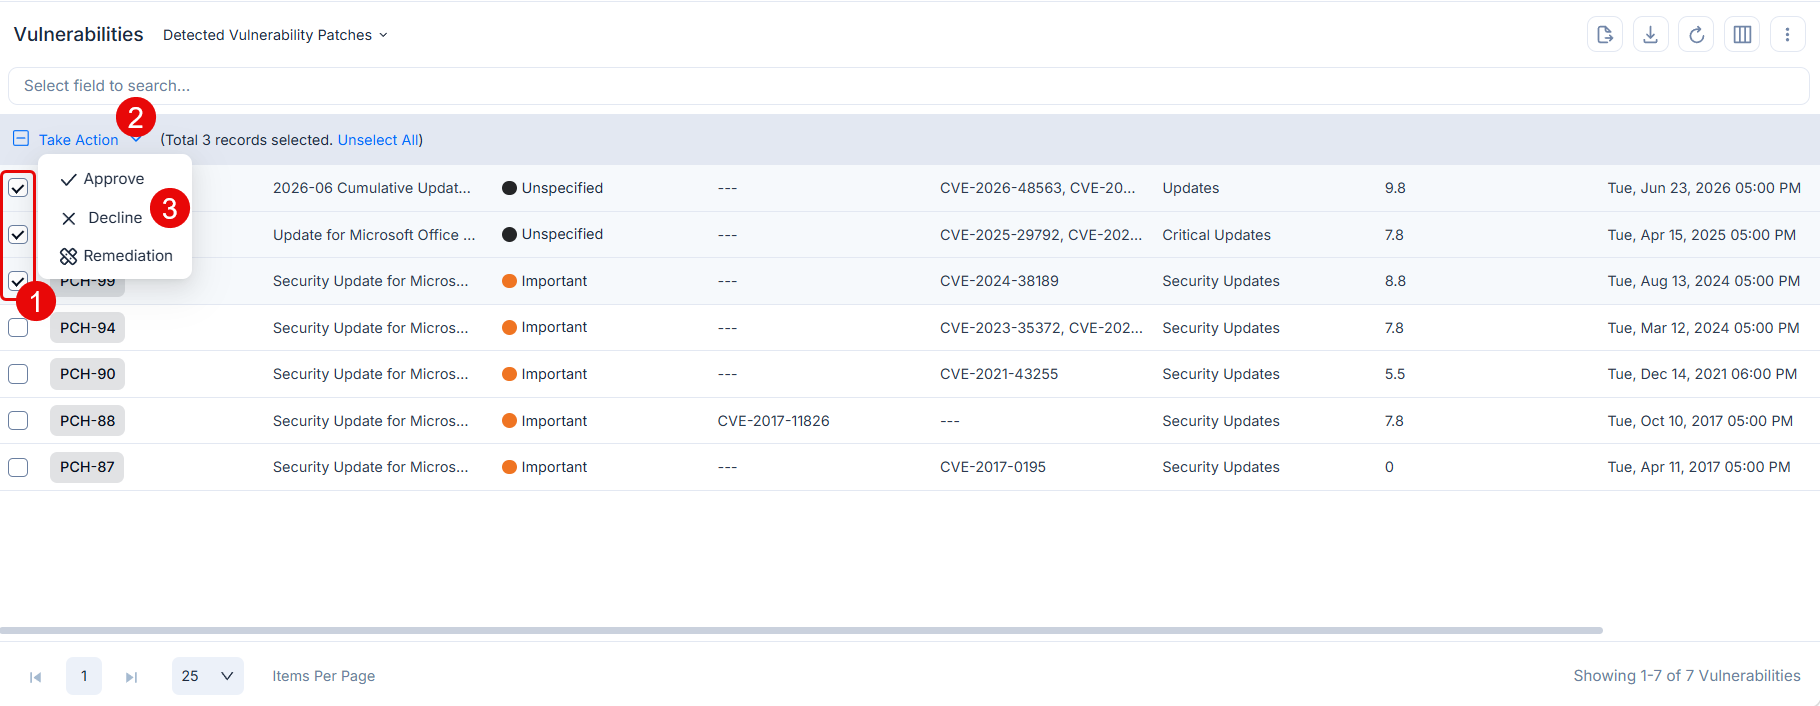Click the Critical Updates category cell
The width and height of the screenshot is (1820, 706).
(1216, 235)
